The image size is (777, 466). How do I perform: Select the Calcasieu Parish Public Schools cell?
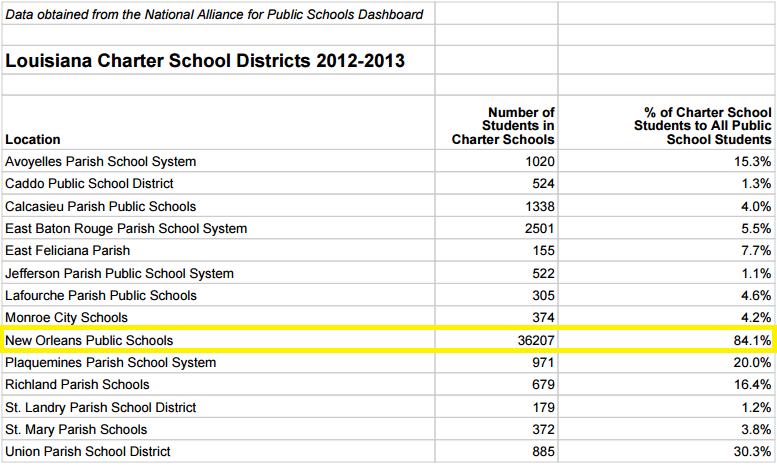click(101, 207)
